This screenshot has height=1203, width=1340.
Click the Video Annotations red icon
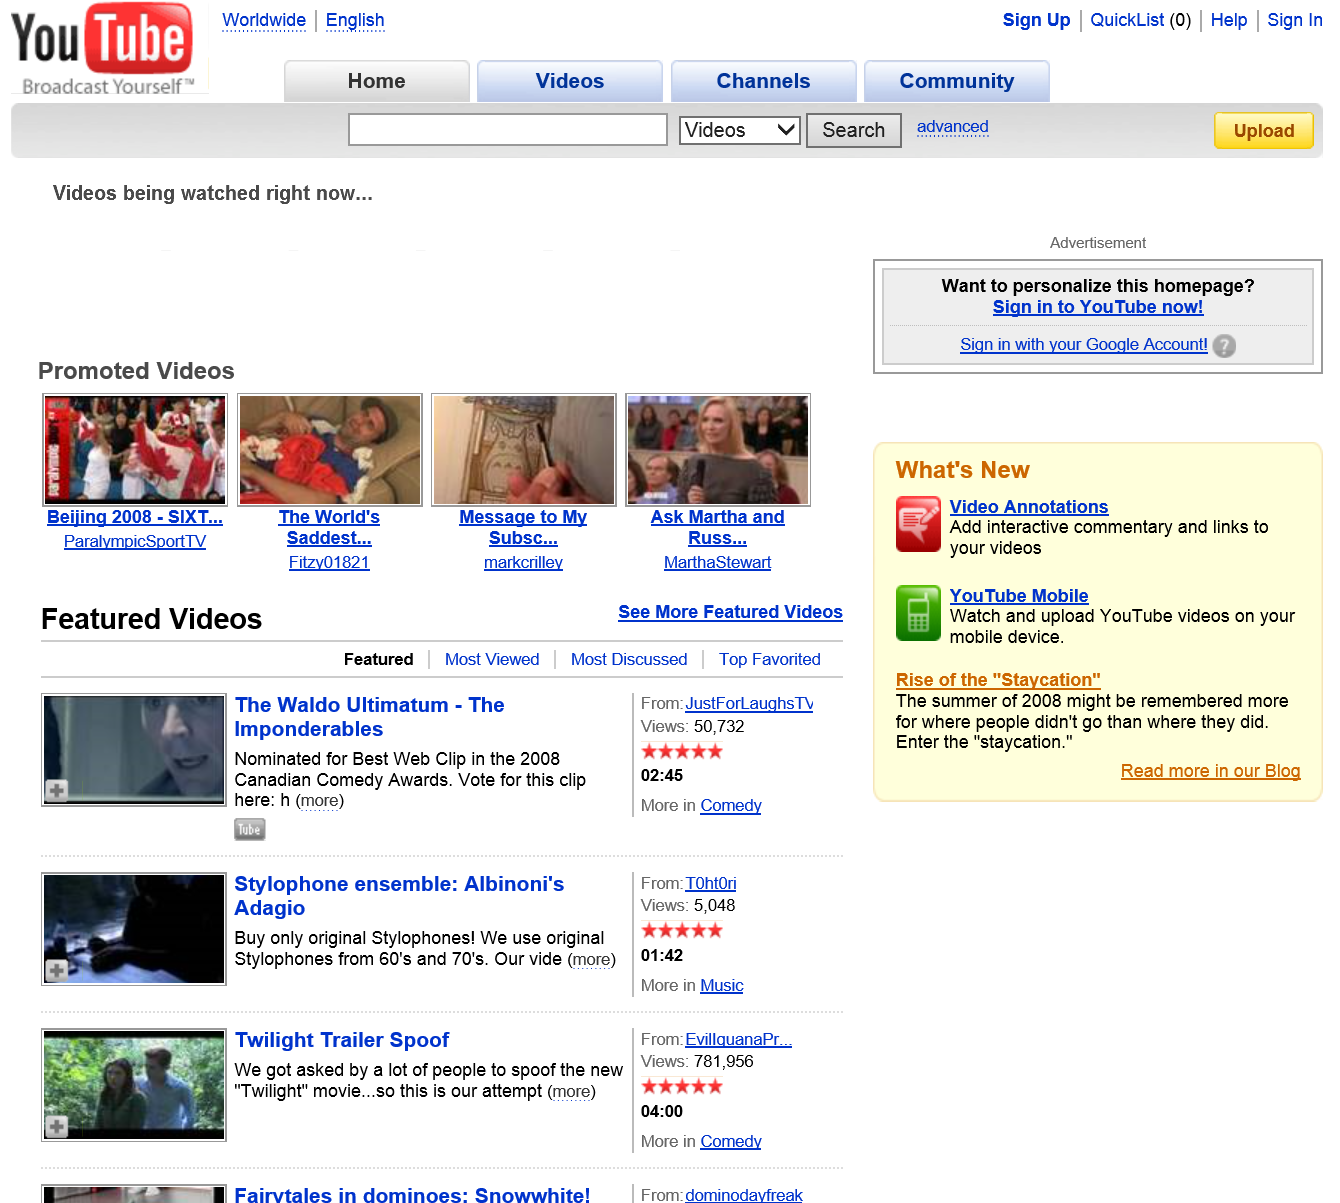click(918, 524)
